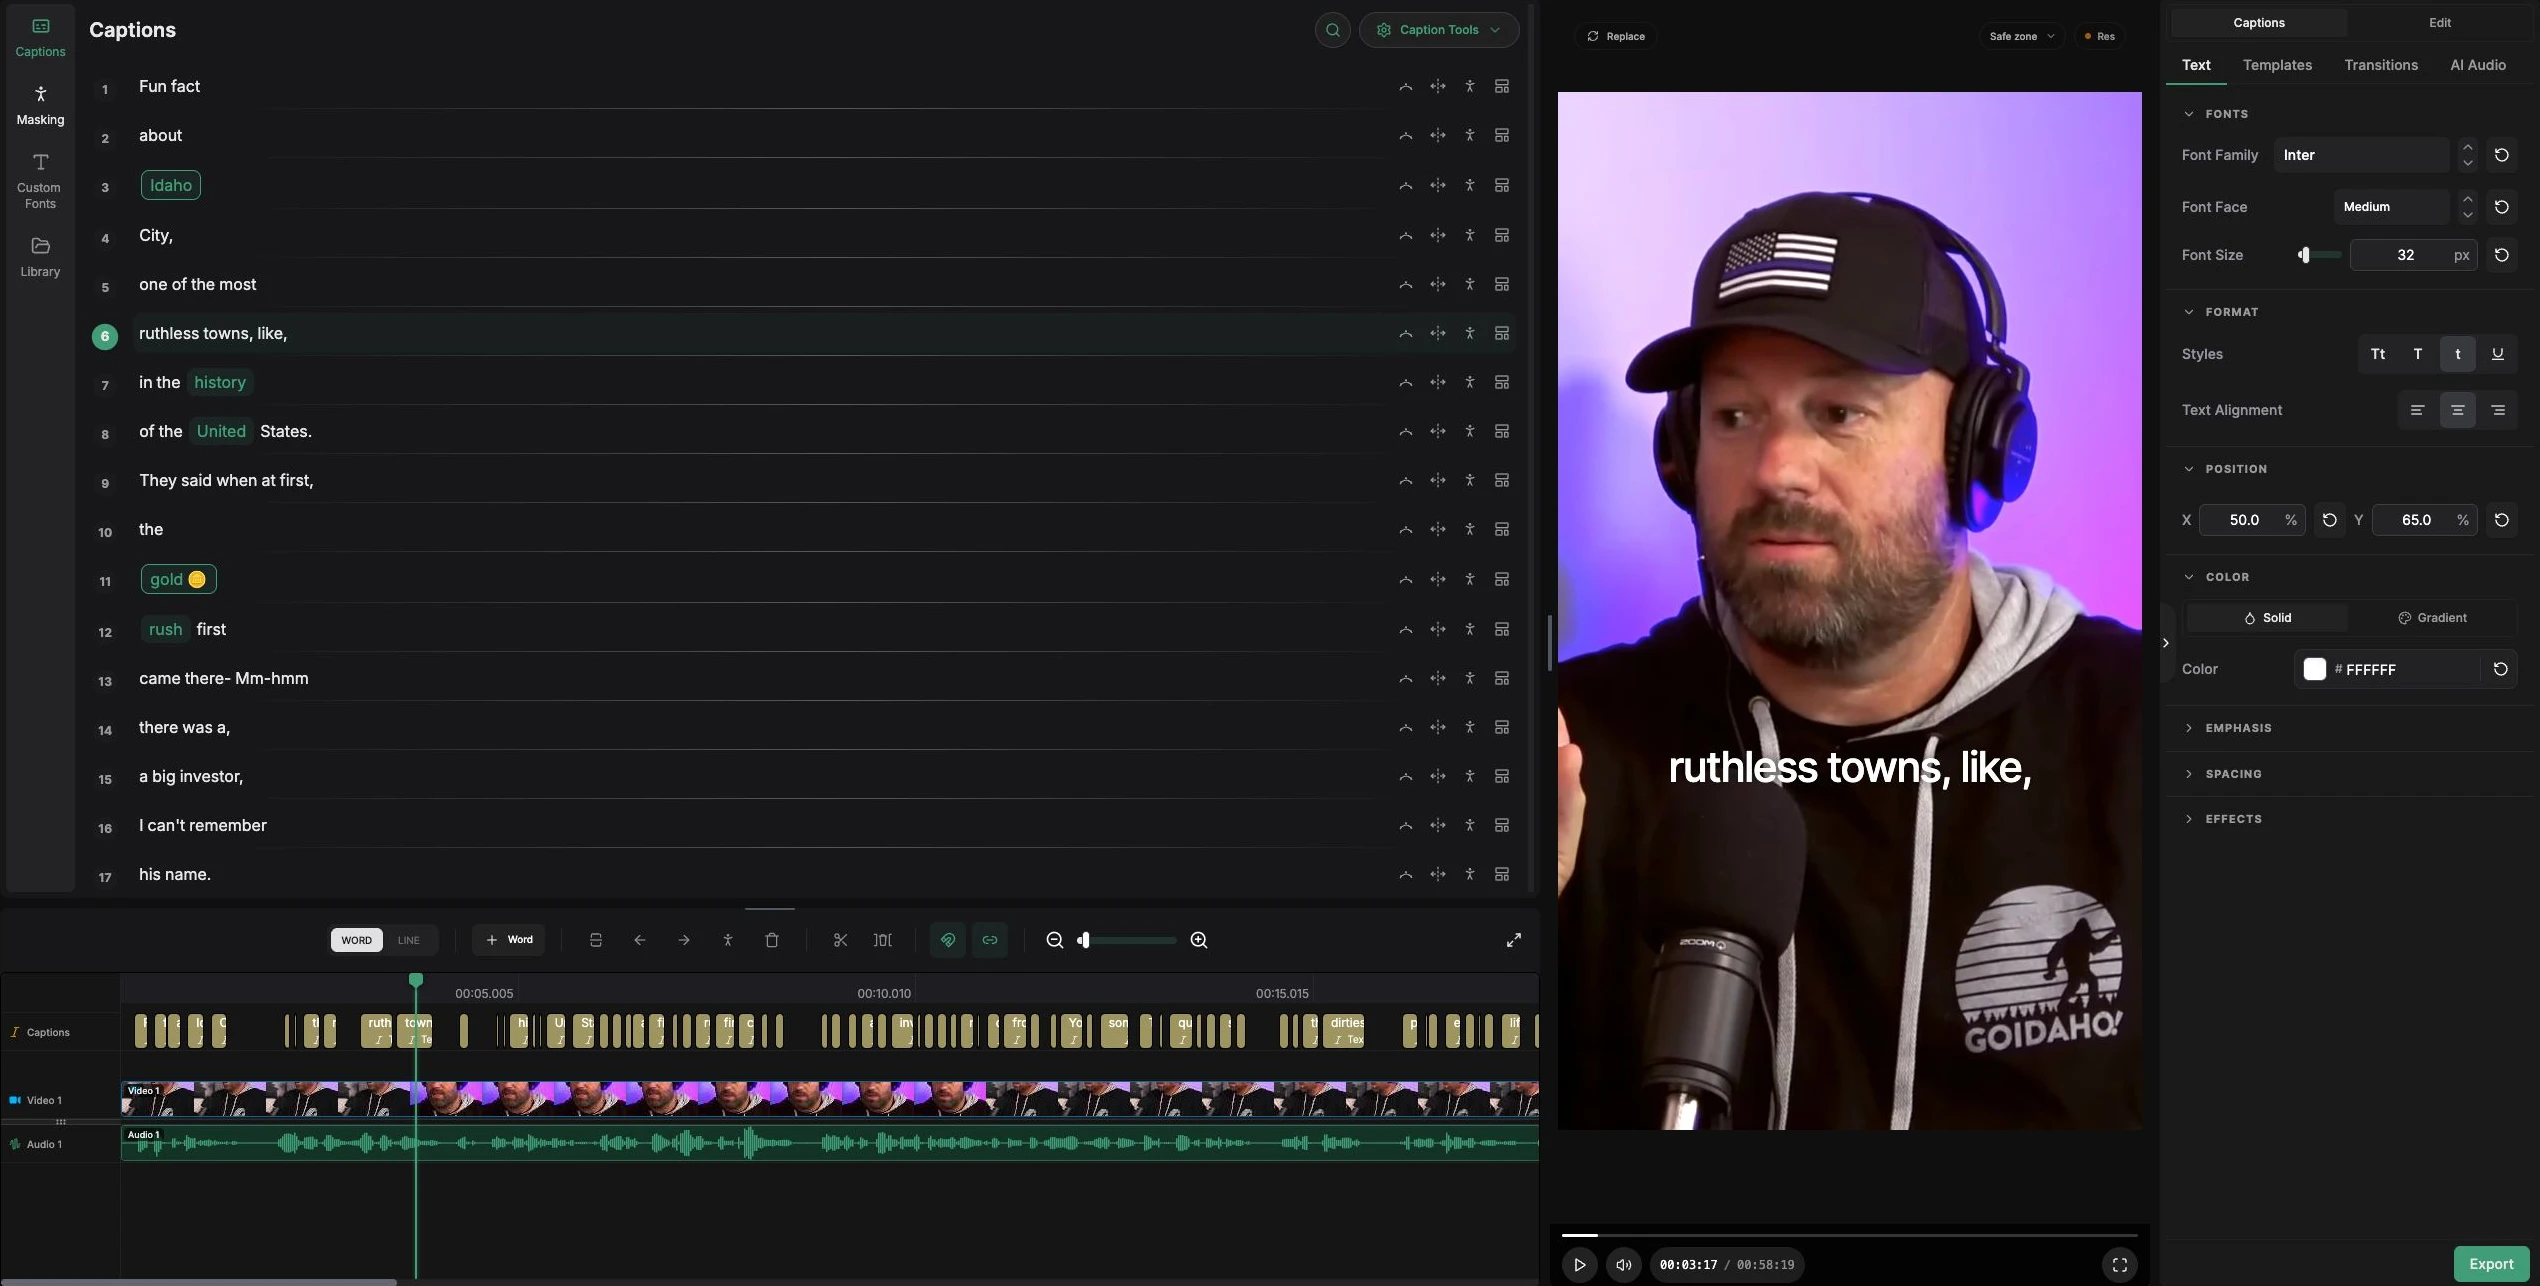Screen dimensions: 2540x1286
Task: Switch to the Edit tab
Action: coord(2440,22)
